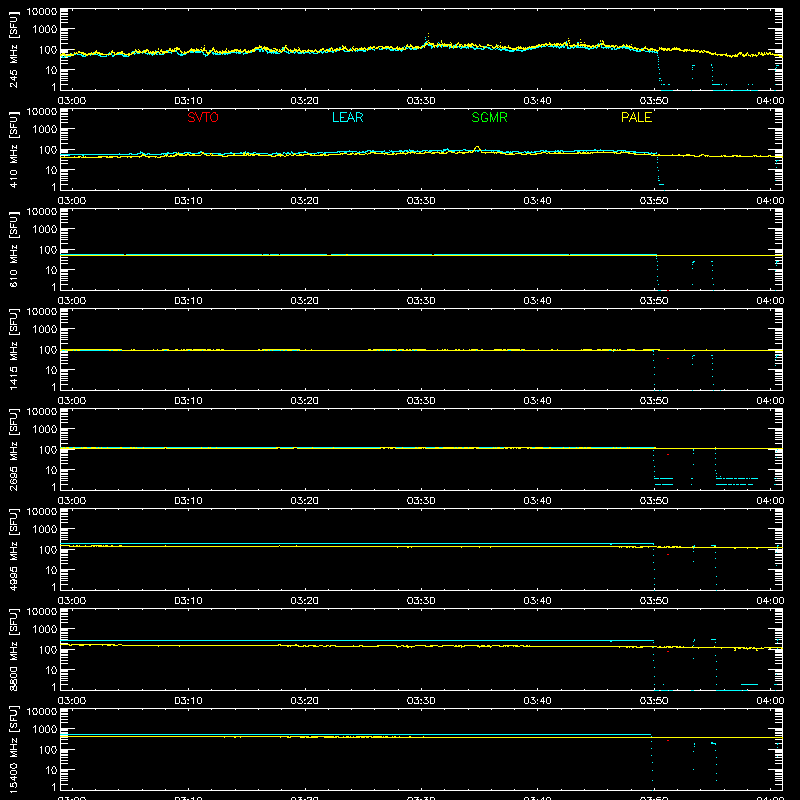Click the yellow PALE station label
The height and width of the screenshot is (800, 800).
click(x=636, y=117)
